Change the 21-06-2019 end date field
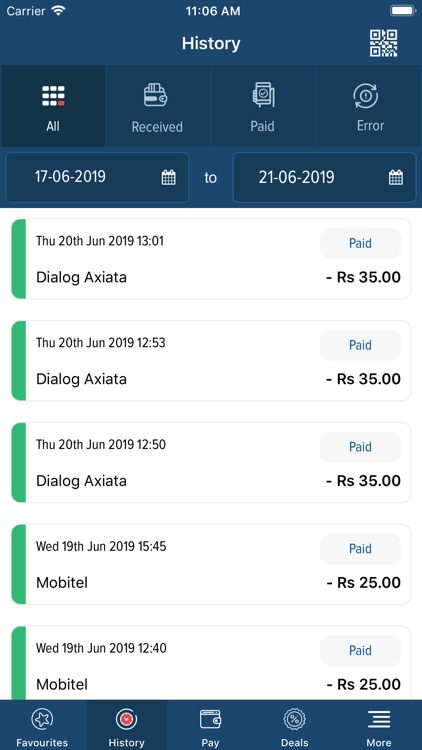422x750 pixels. coord(324,177)
